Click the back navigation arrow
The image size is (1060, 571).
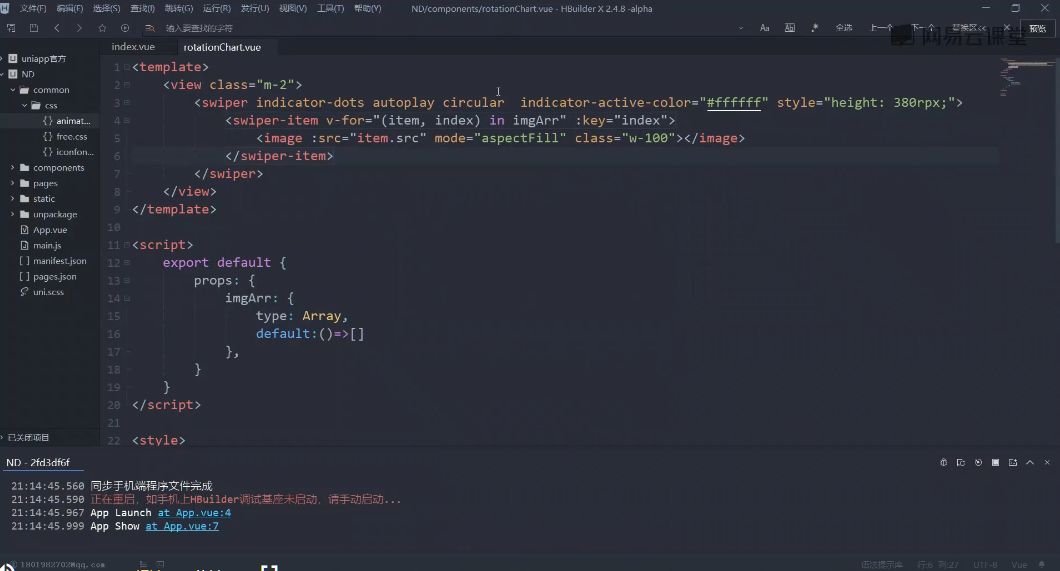[57, 28]
